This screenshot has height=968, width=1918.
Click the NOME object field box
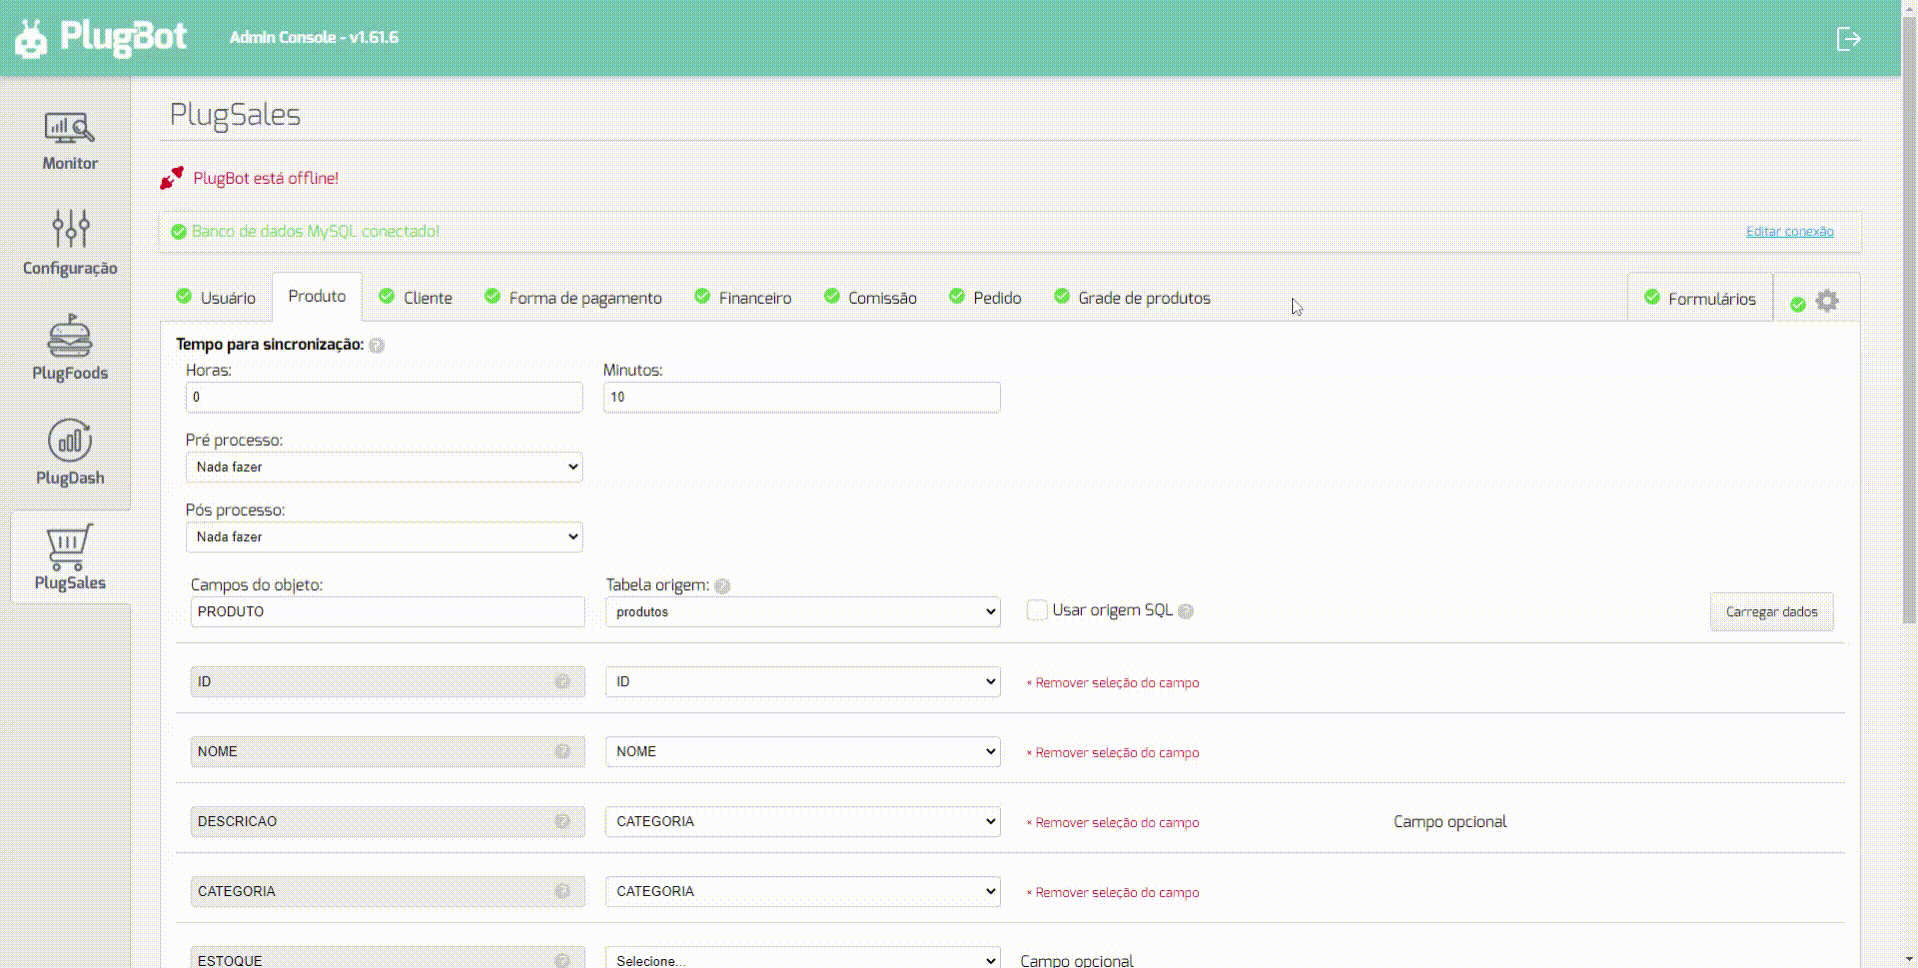(388, 752)
